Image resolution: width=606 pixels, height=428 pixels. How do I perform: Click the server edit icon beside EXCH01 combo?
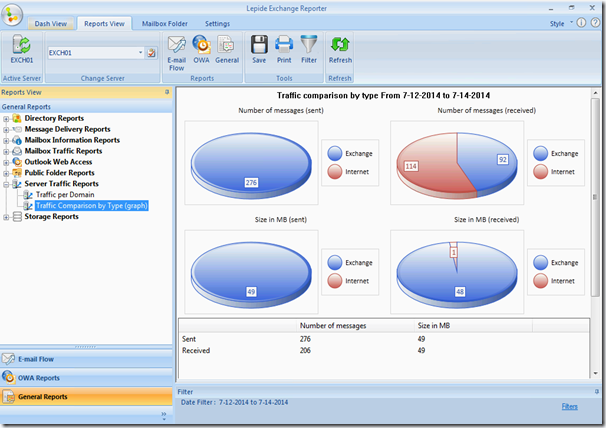click(151, 53)
